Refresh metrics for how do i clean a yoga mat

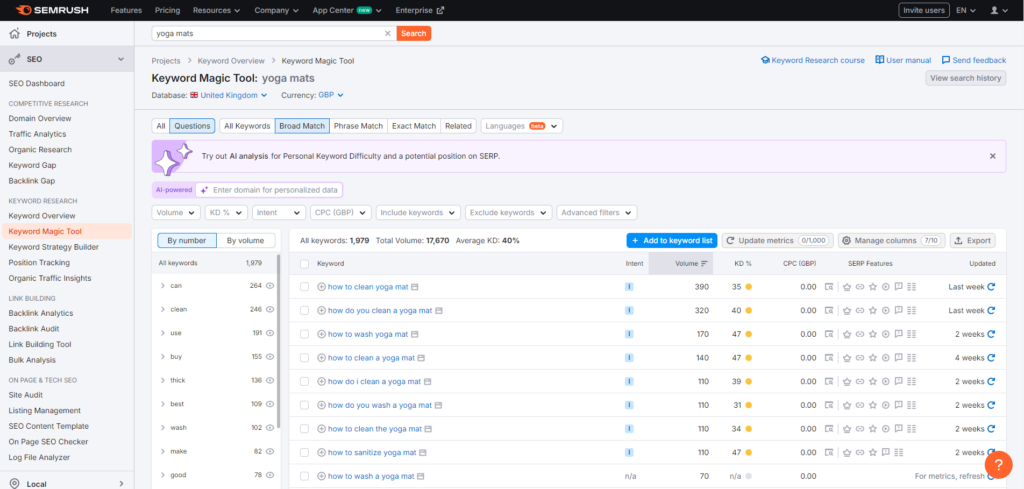coord(991,381)
